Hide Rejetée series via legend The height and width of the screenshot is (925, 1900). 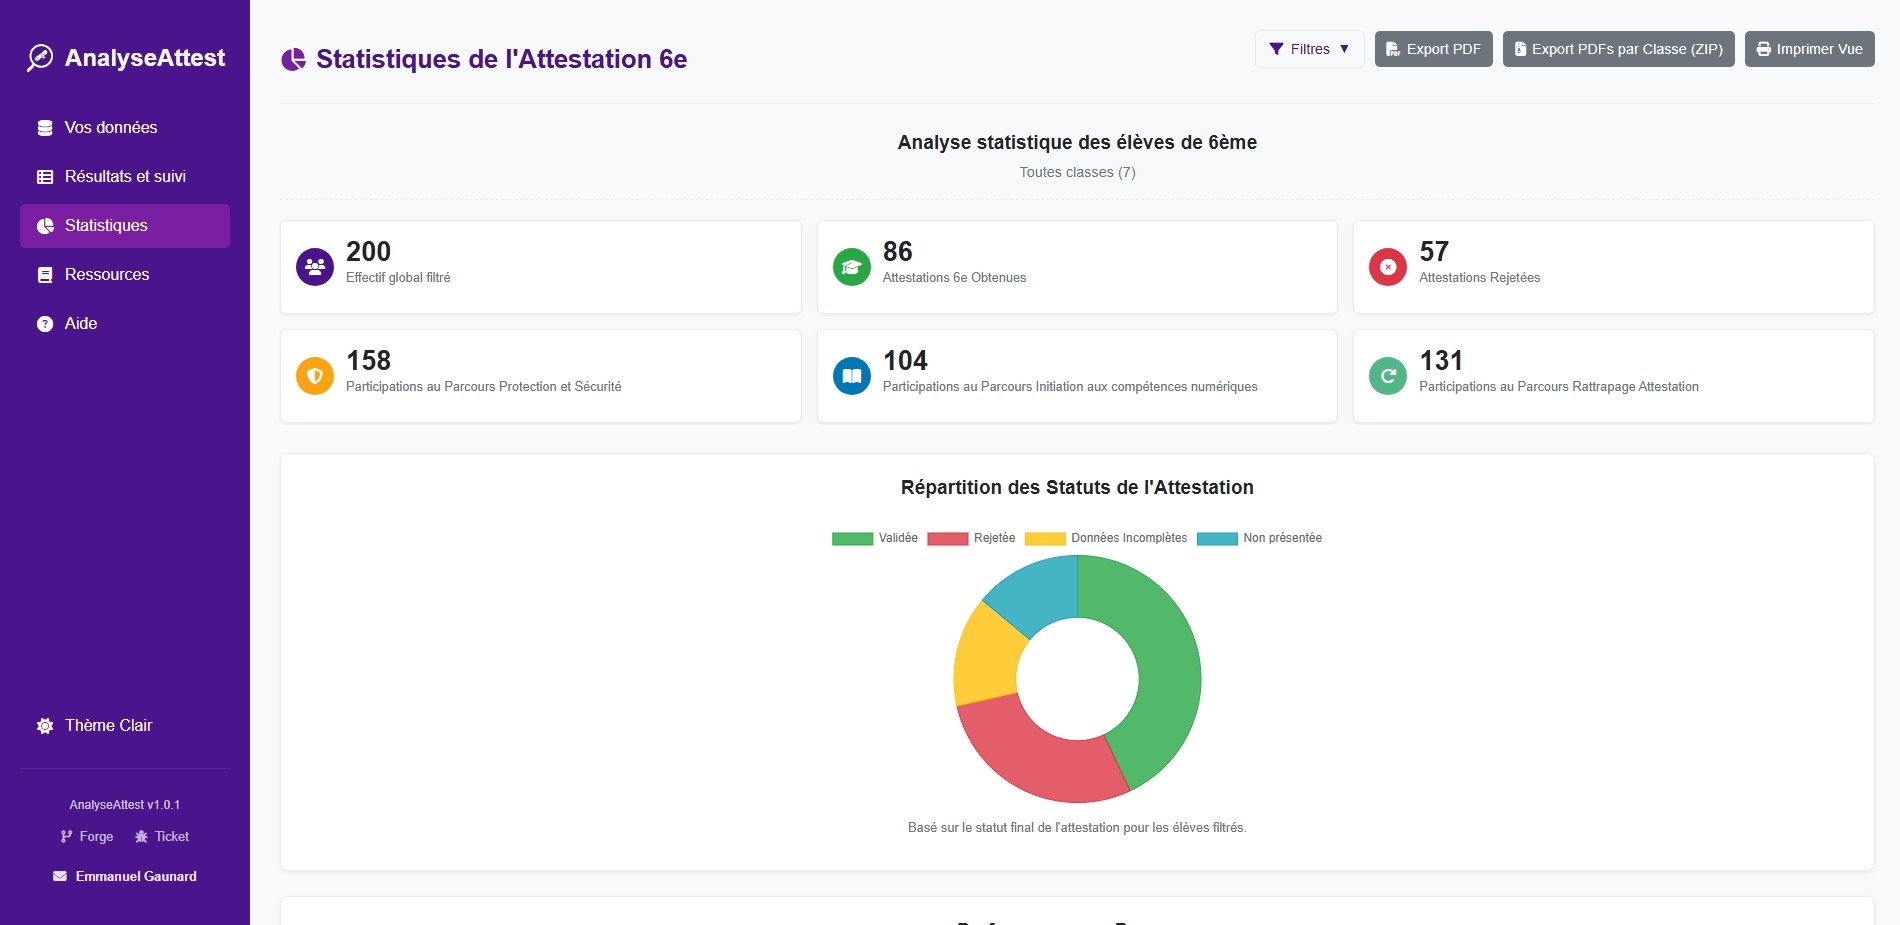(x=971, y=538)
